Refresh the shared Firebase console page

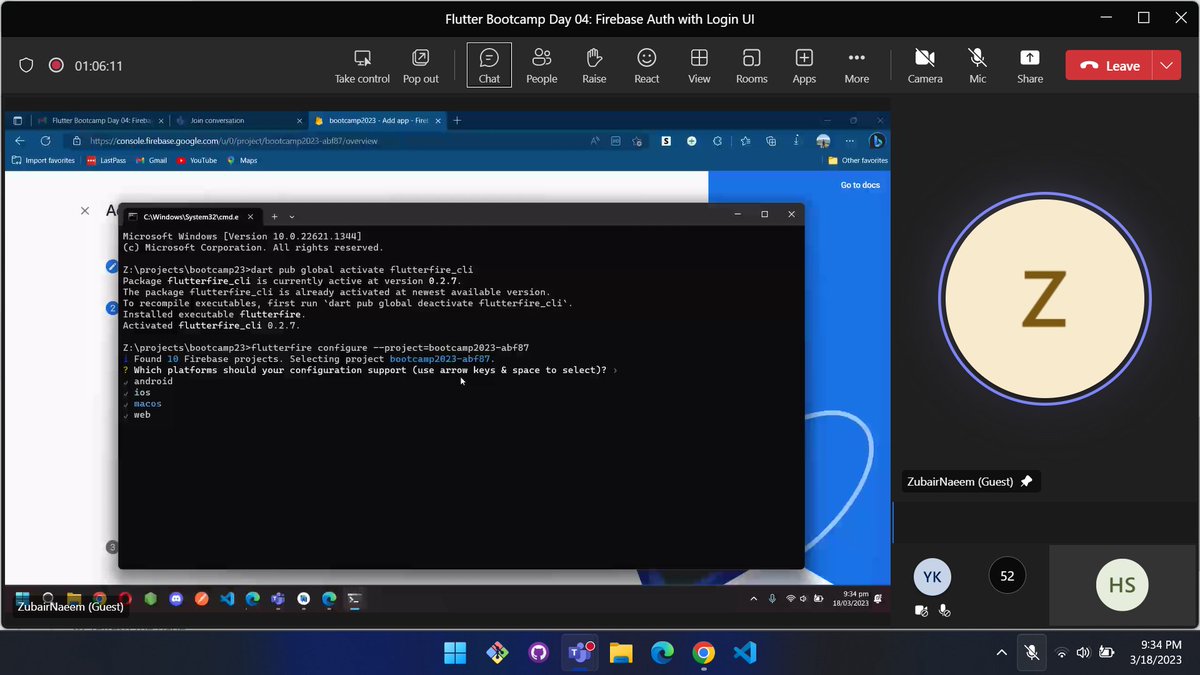tap(45, 141)
